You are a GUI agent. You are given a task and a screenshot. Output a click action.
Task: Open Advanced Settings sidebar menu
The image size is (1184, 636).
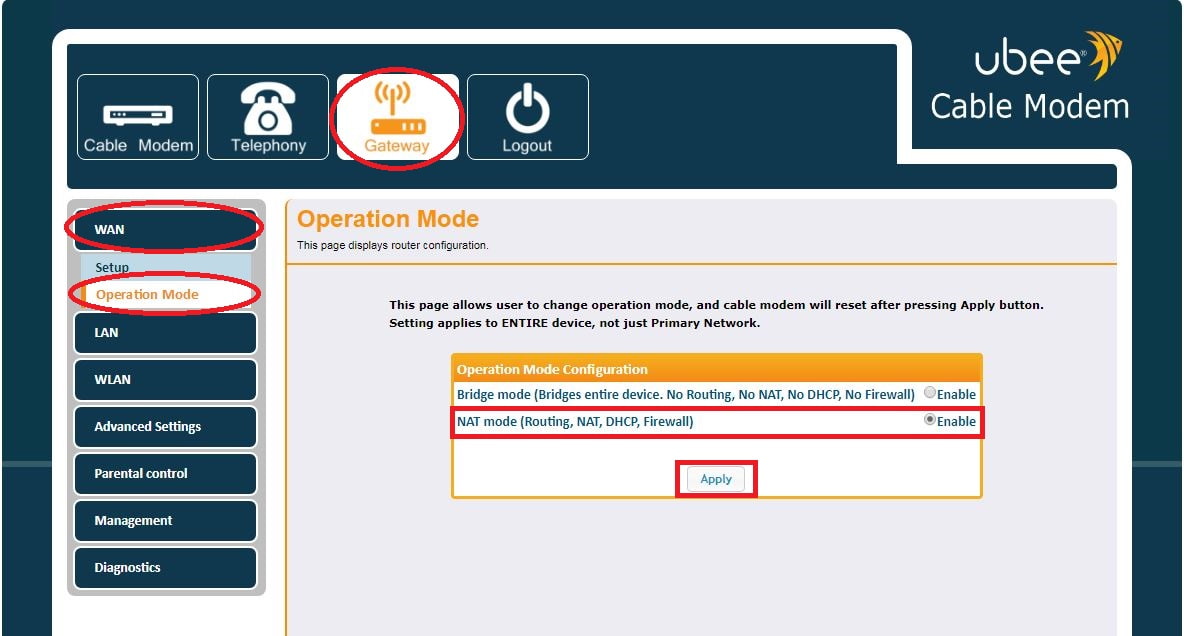pyautogui.click(x=165, y=427)
